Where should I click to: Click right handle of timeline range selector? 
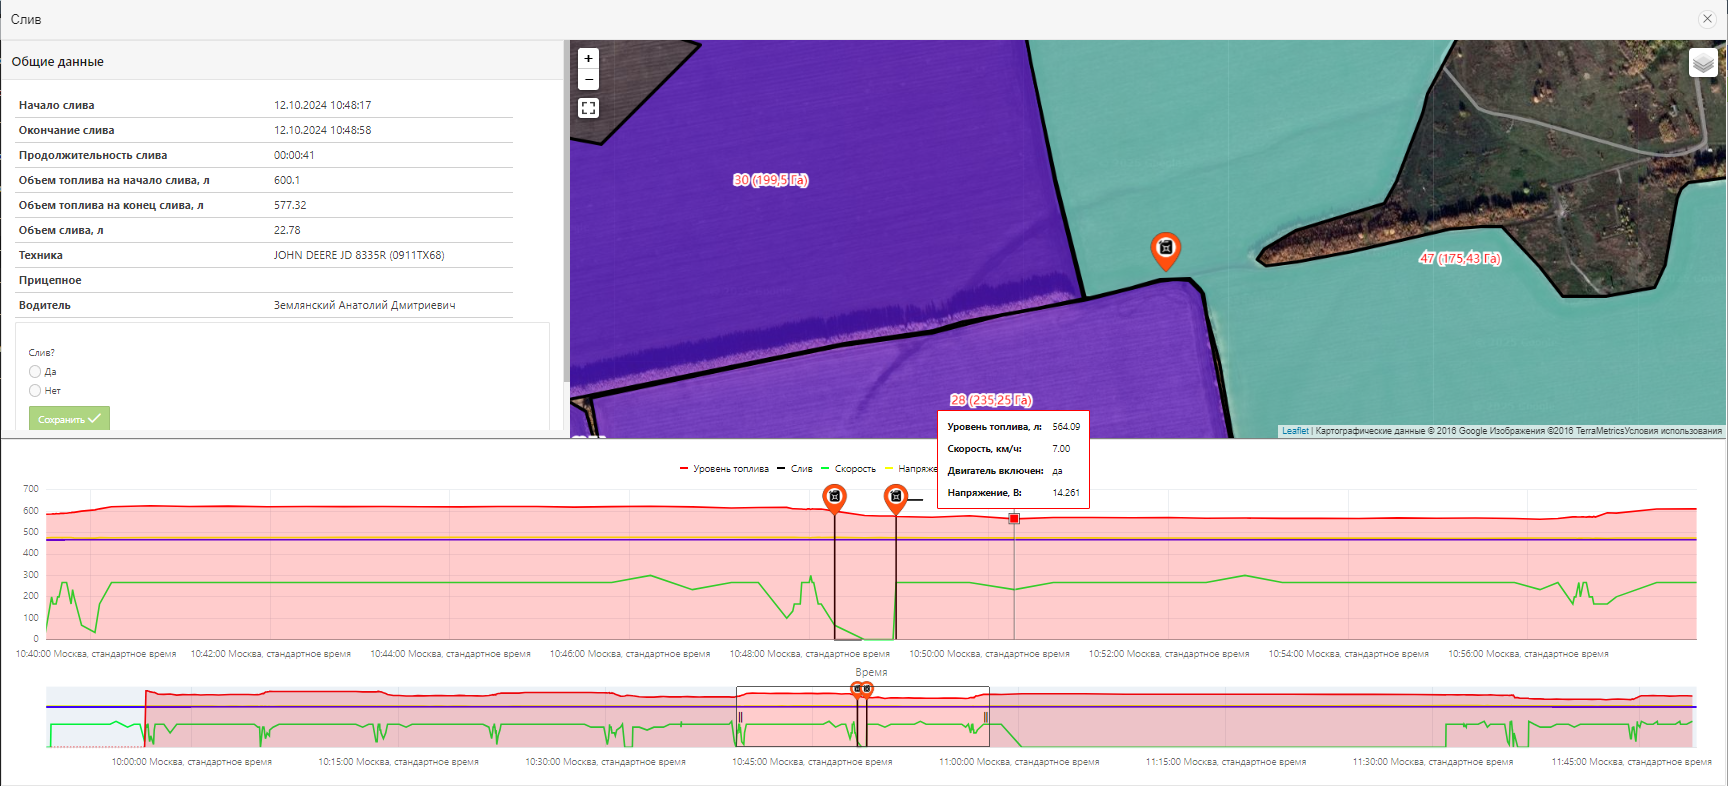tap(987, 716)
